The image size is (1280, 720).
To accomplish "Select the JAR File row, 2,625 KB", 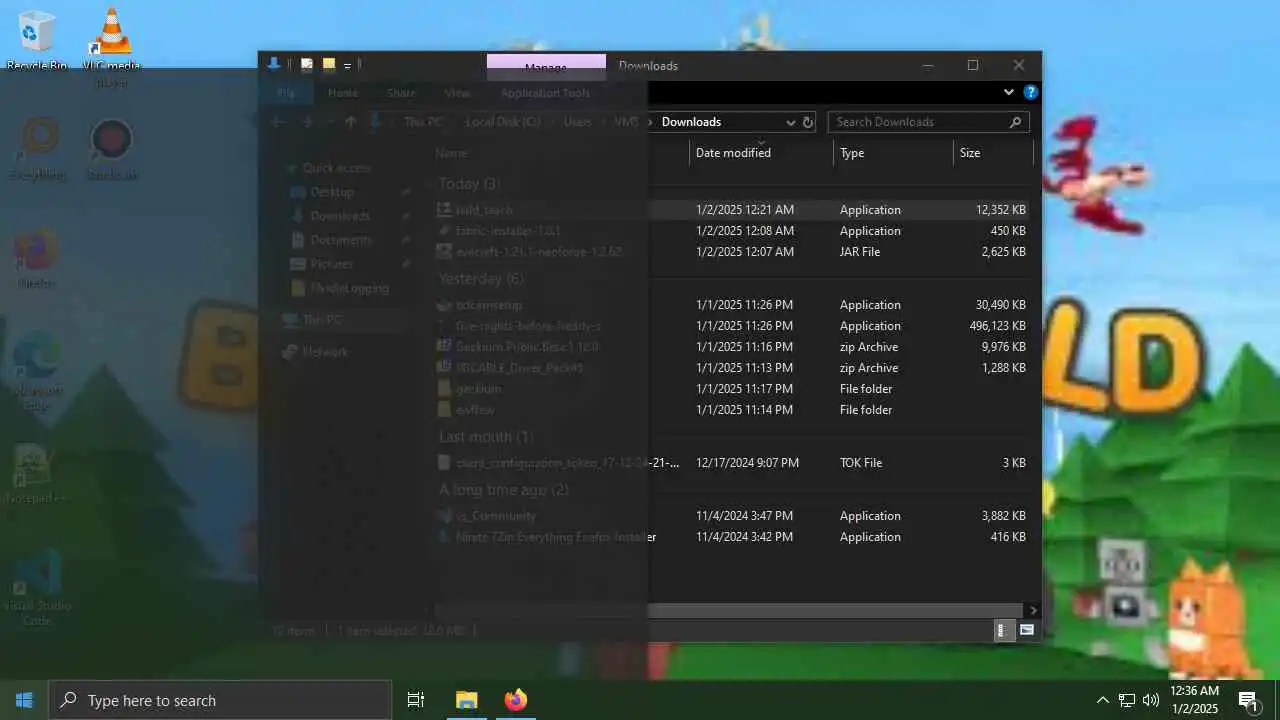I will (732, 252).
